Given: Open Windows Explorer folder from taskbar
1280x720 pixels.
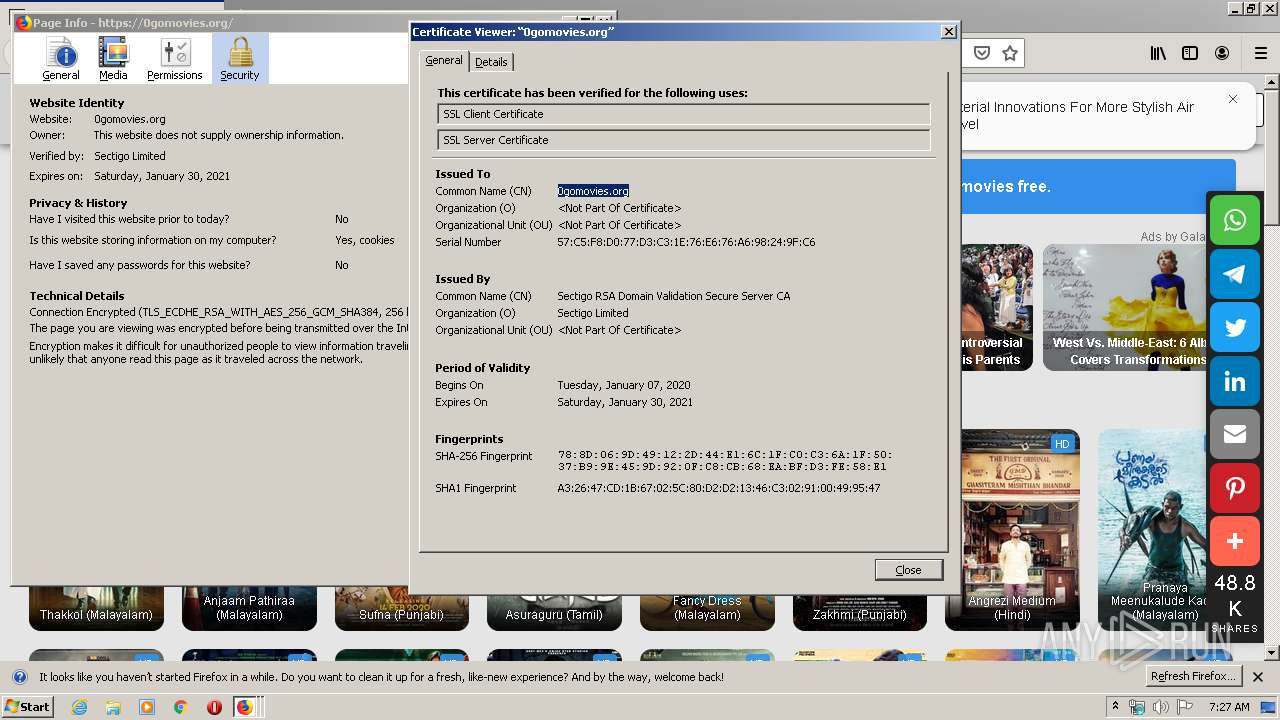Looking at the screenshot, I should point(113,707).
